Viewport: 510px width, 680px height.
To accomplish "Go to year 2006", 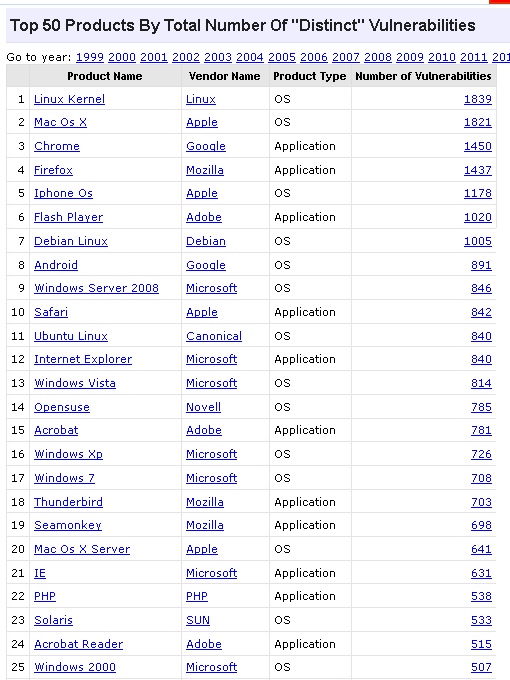I will 314,57.
